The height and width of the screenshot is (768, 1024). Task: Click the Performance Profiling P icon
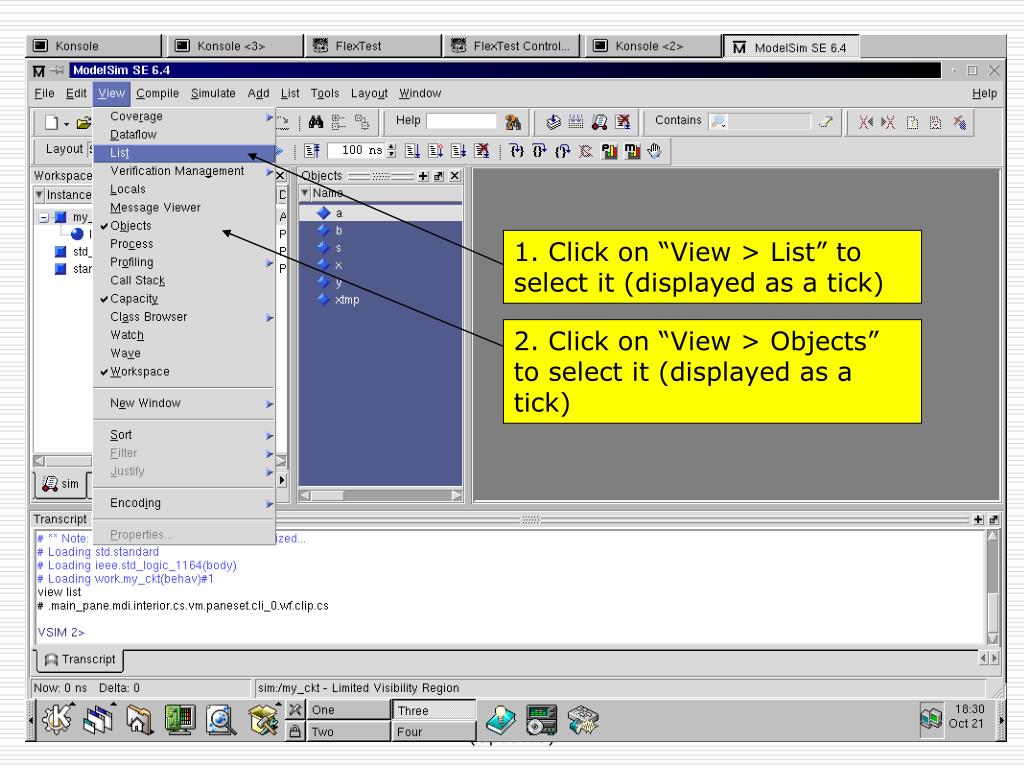pos(609,152)
